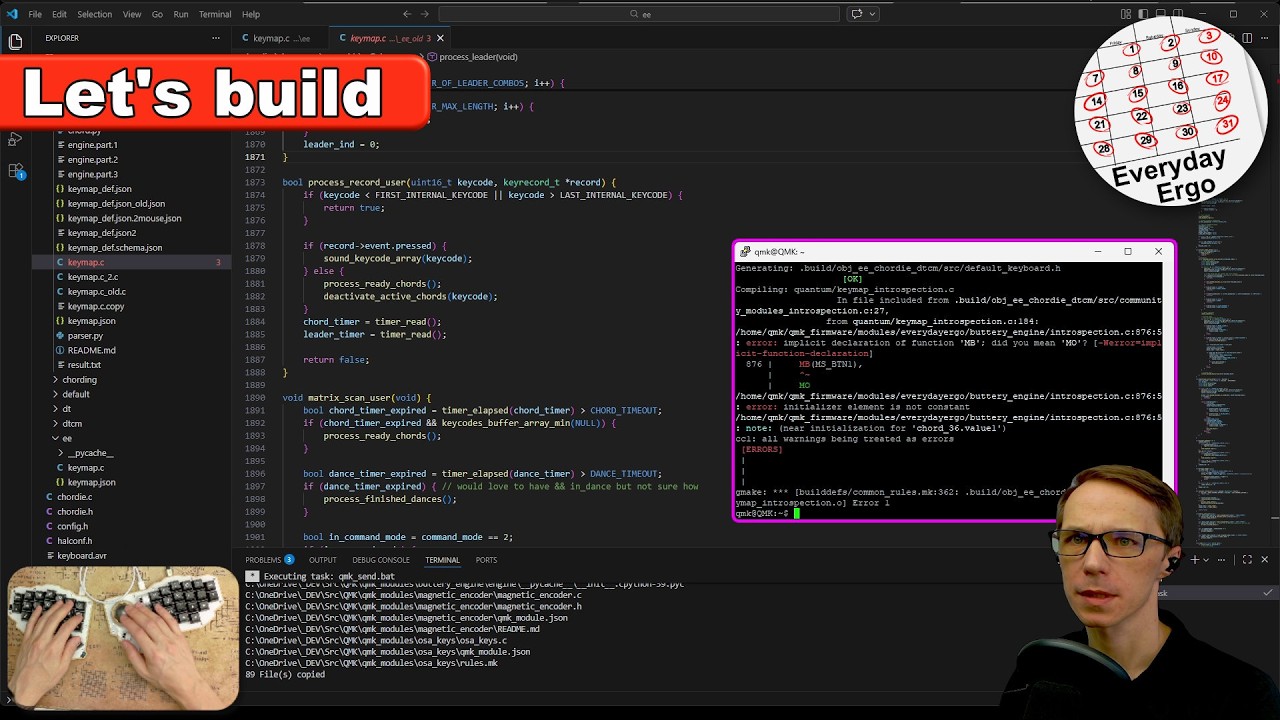Close the qmk@QMK terminal window
This screenshot has width=1280, height=720.
pyautogui.click(x=1158, y=252)
